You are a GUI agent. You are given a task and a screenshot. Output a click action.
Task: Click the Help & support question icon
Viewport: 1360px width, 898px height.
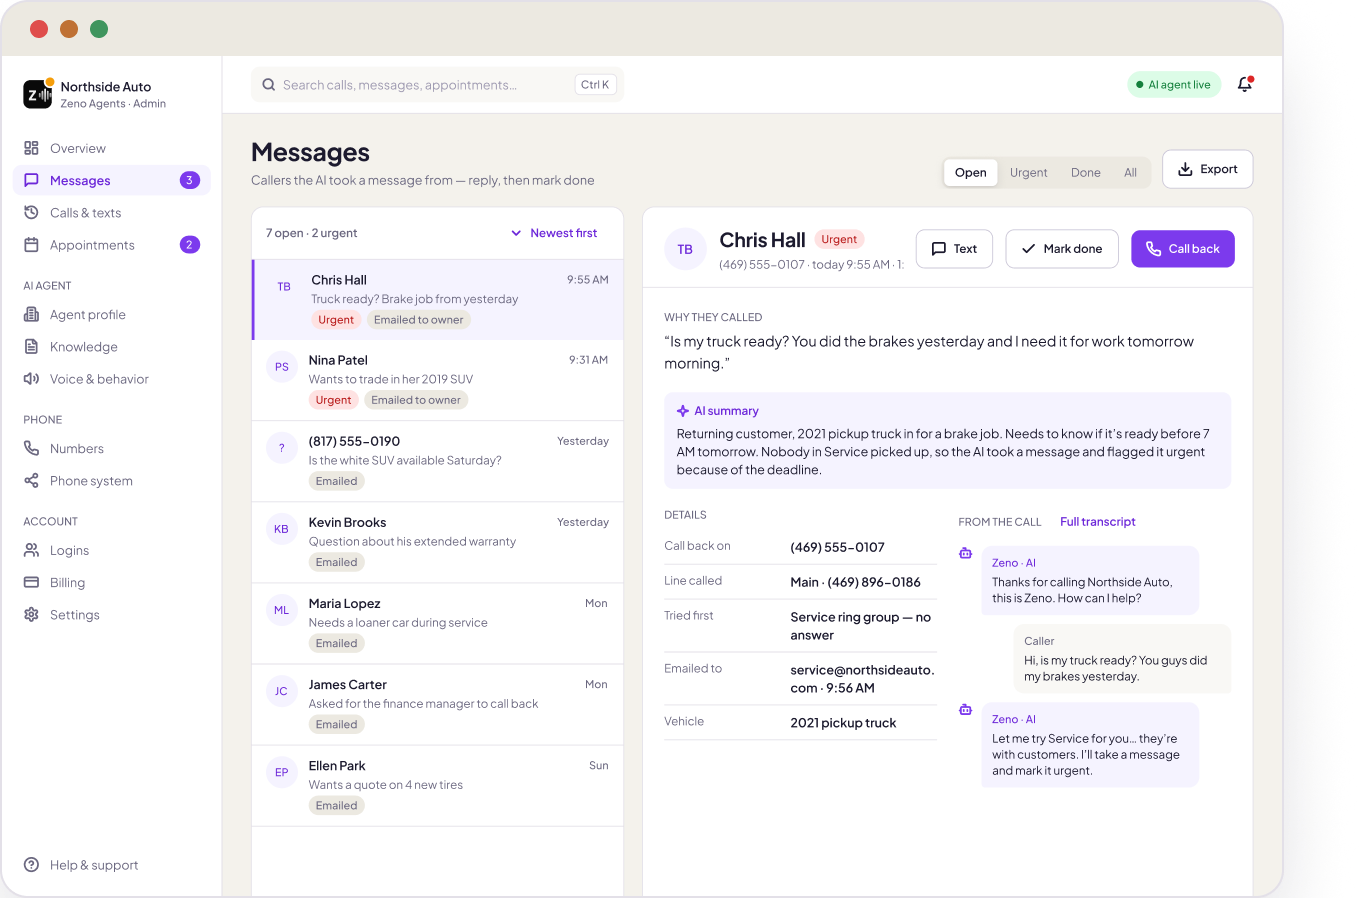click(31, 865)
